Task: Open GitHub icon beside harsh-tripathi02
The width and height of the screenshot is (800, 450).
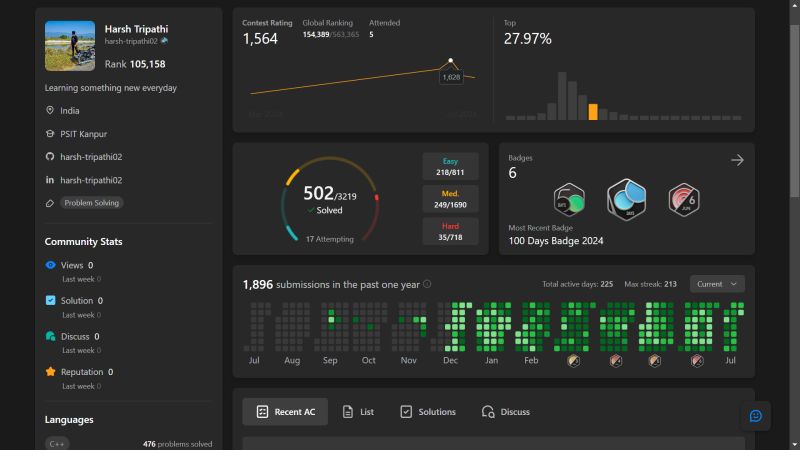Action: point(49,157)
